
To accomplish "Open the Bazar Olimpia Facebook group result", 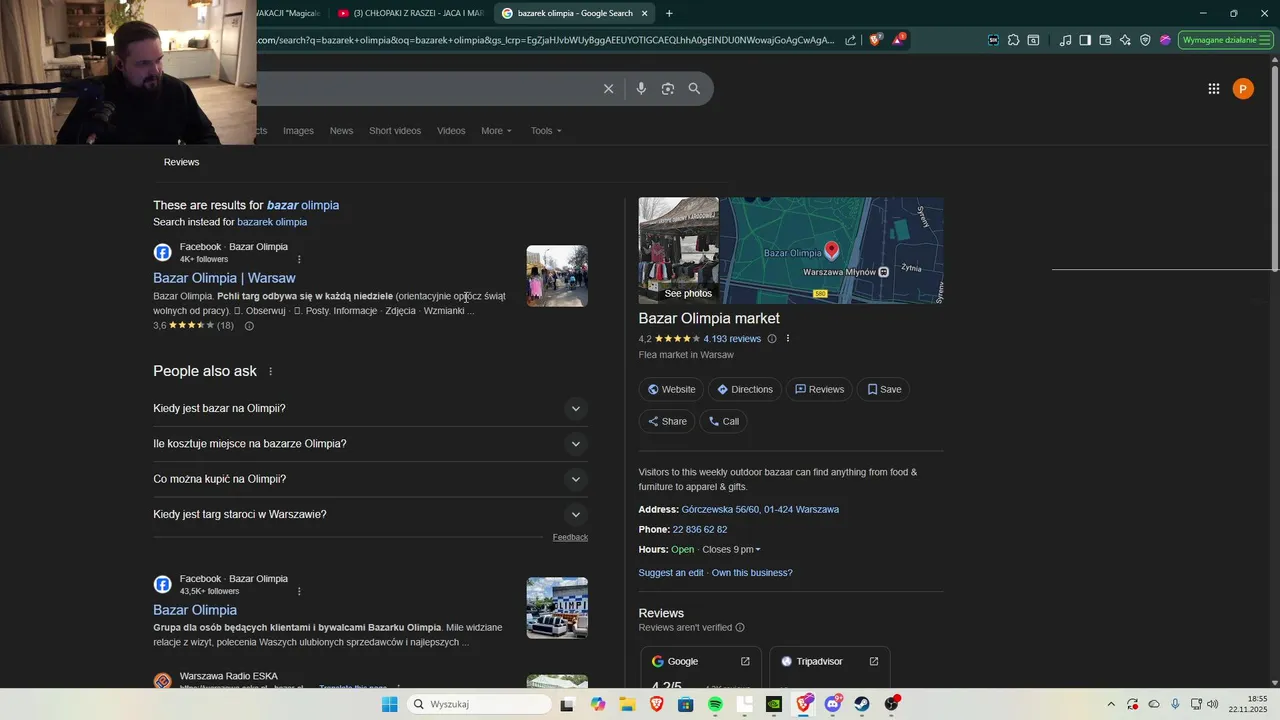I will [195, 610].
